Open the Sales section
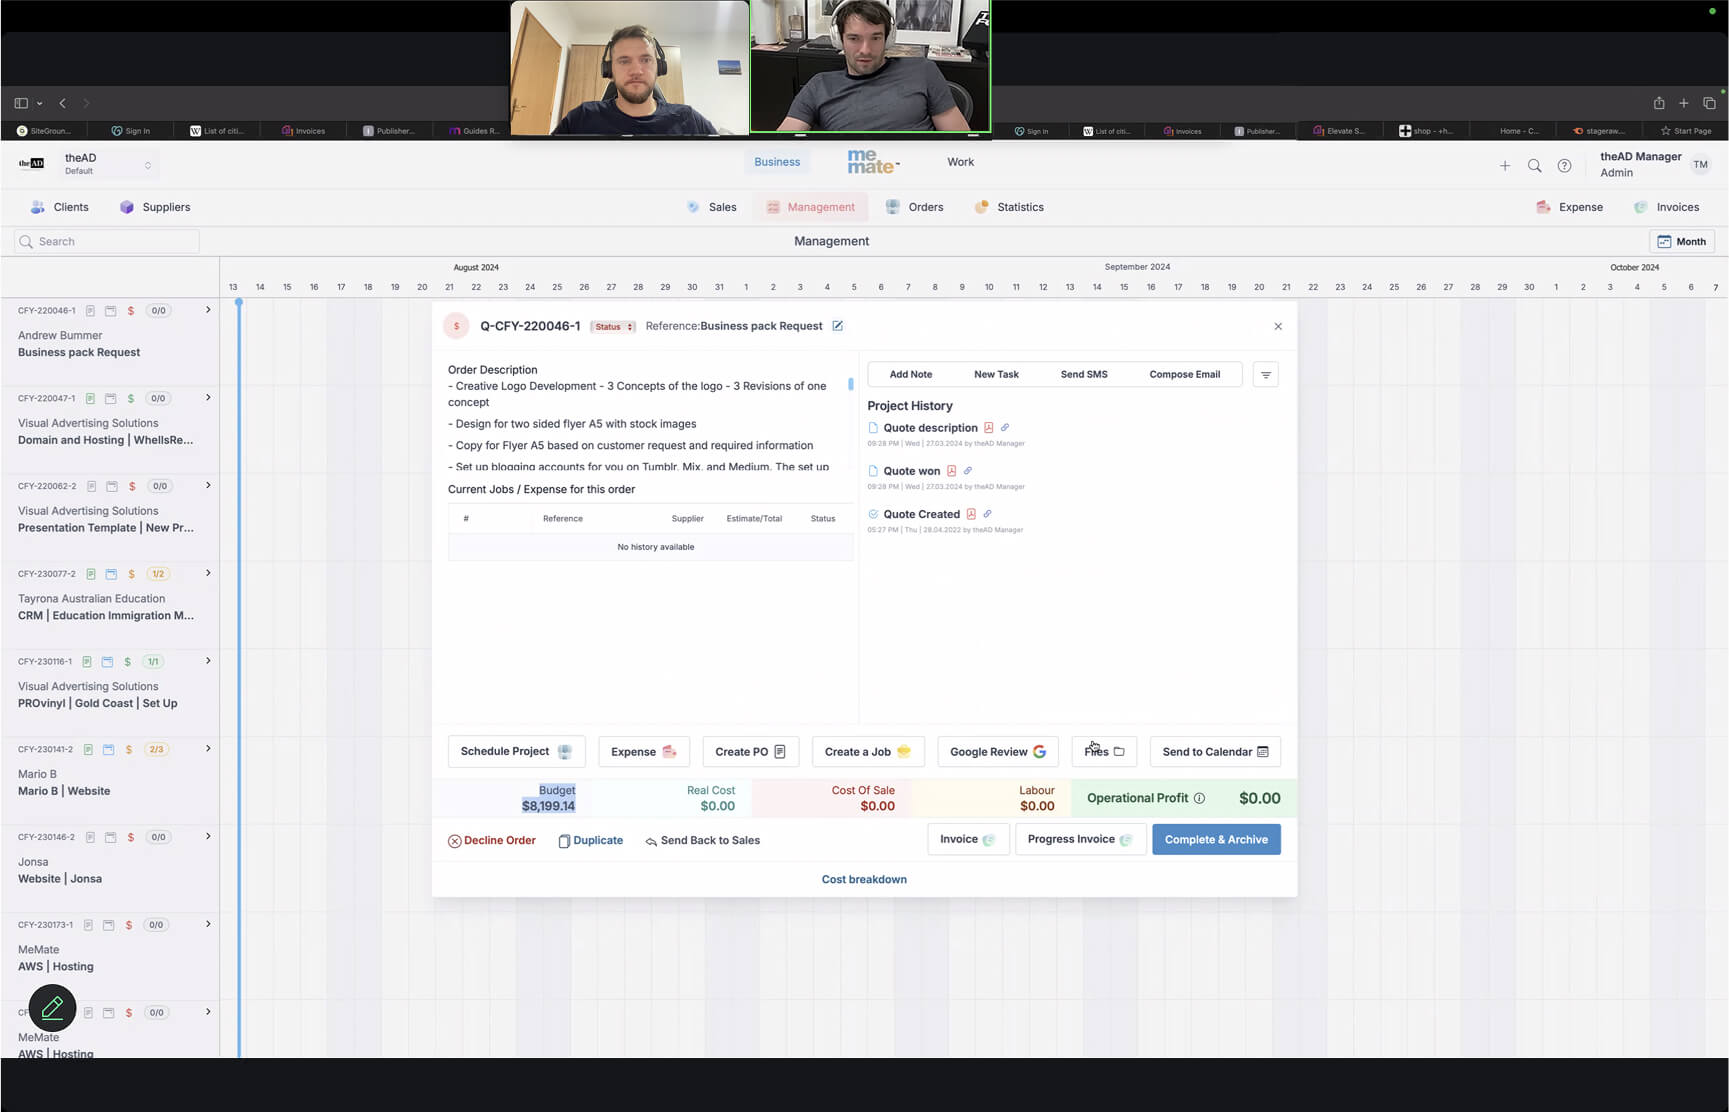Screen dimensions: 1729x1113 pyautogui.click(x=712, y=207)
